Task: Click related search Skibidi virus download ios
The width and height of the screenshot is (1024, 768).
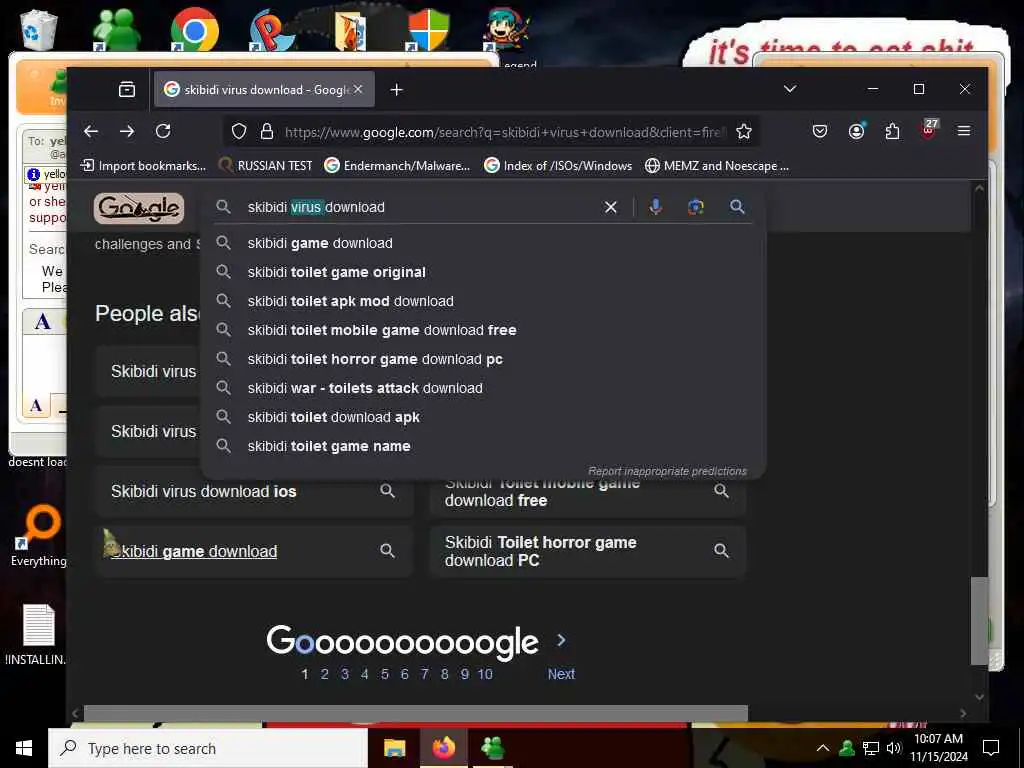Action: click(254, 491)
